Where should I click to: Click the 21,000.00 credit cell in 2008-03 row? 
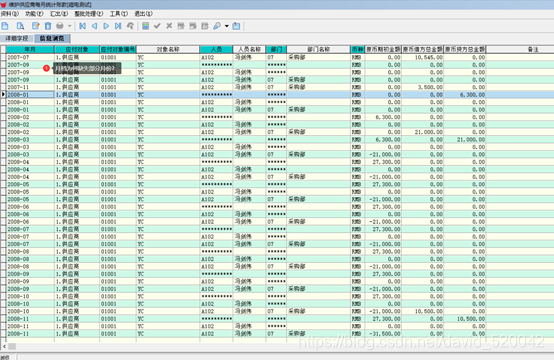465,140
